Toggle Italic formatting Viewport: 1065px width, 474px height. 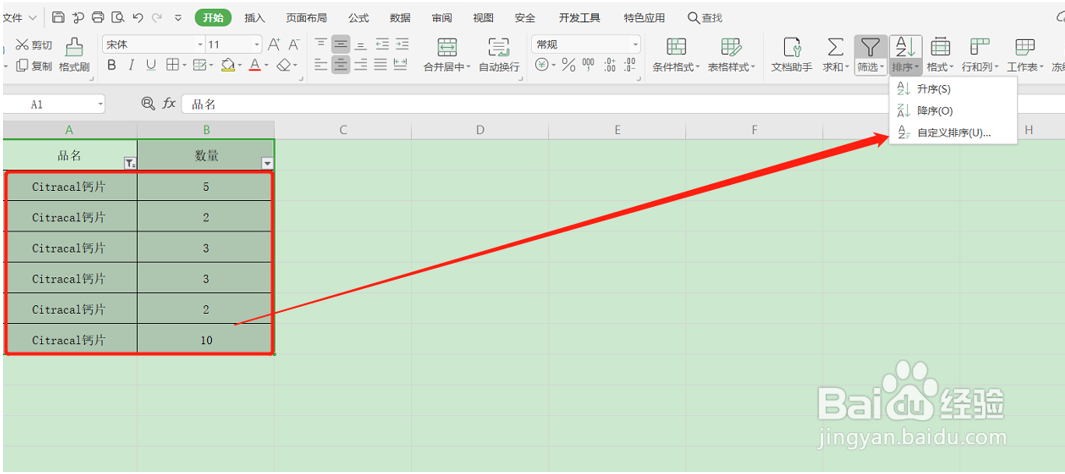coord(131,66)
